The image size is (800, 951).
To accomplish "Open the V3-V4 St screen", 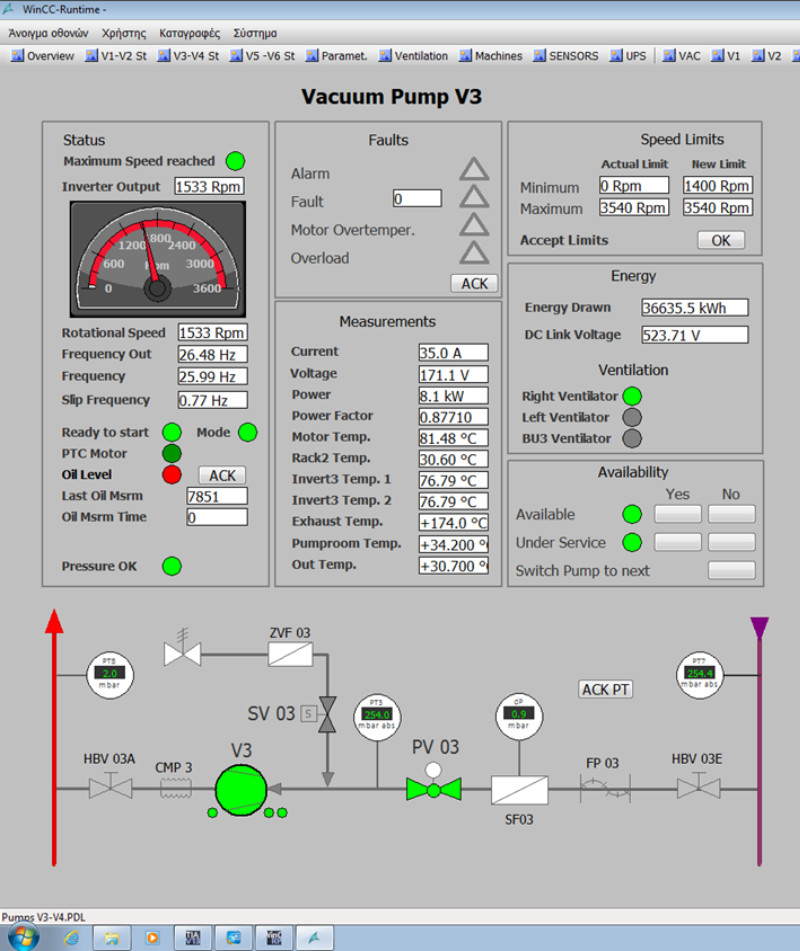I will click(x=188, y=56).
